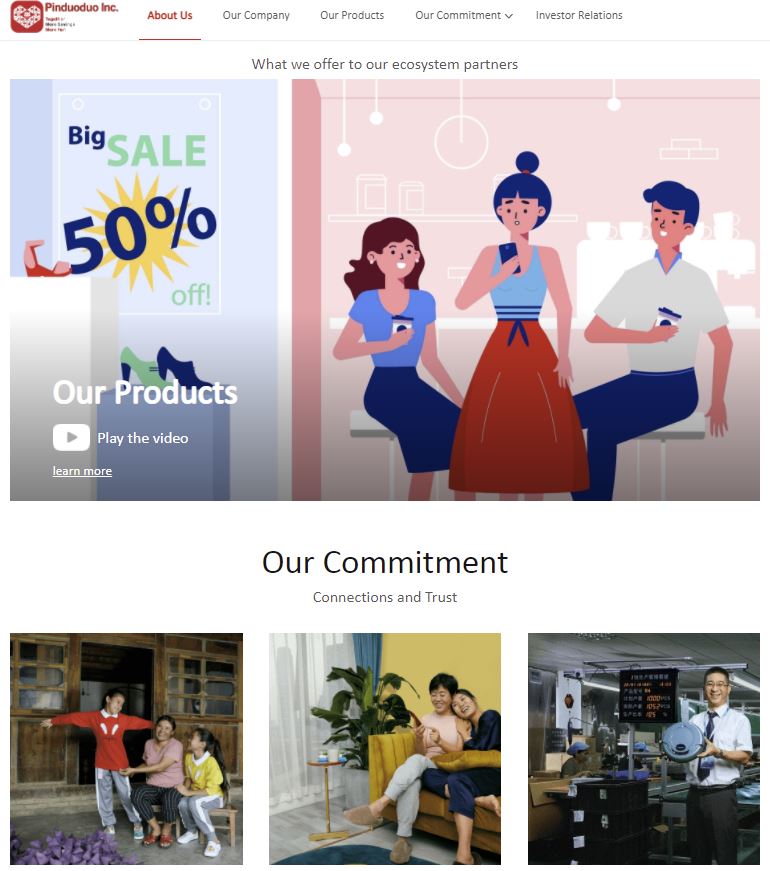Open the Our Commitment menu label
The width and height of the screenshot is (770, 871).
click(x=458, y=16)
